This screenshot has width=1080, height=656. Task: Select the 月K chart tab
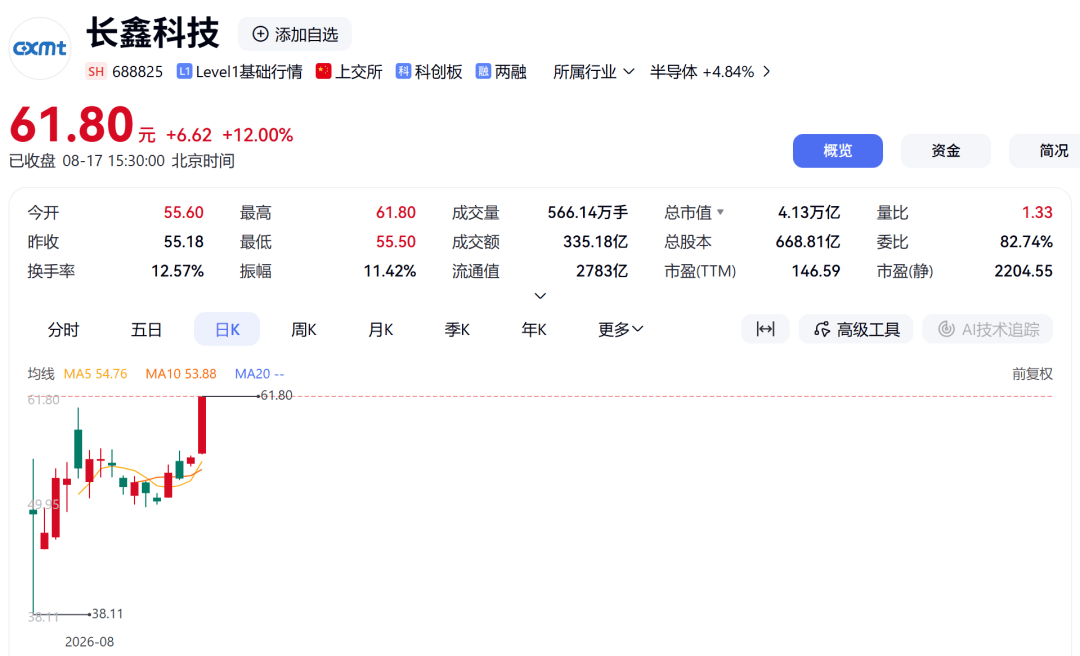point(380,329)
